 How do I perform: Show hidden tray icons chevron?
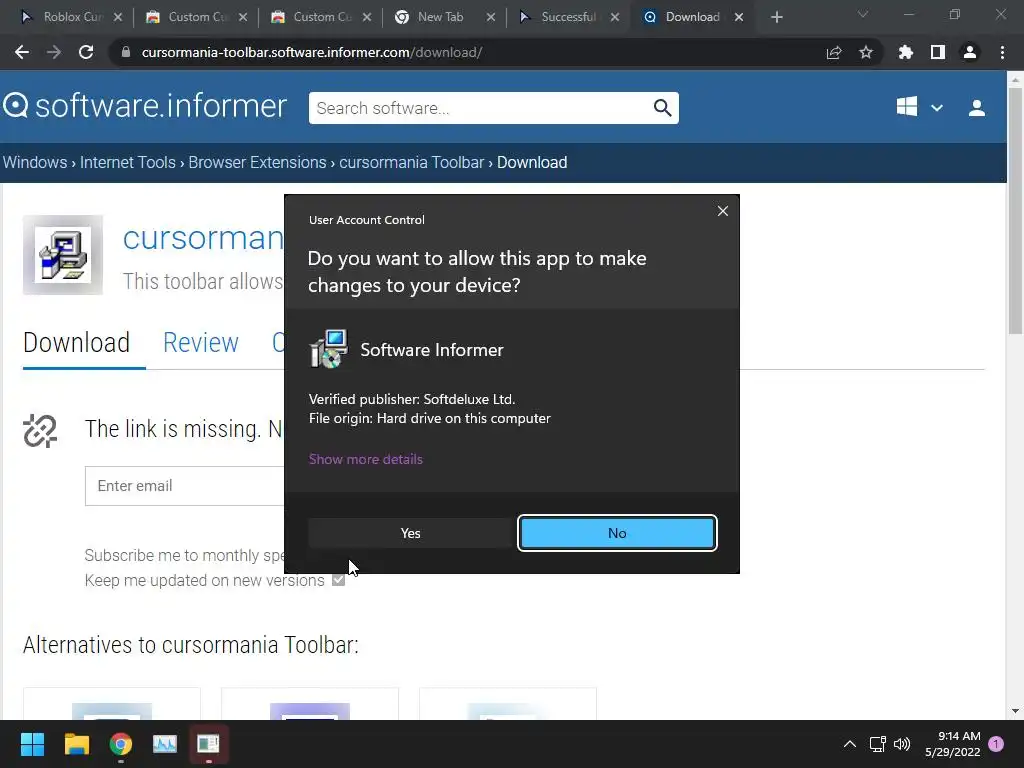[x=850, y=744]
